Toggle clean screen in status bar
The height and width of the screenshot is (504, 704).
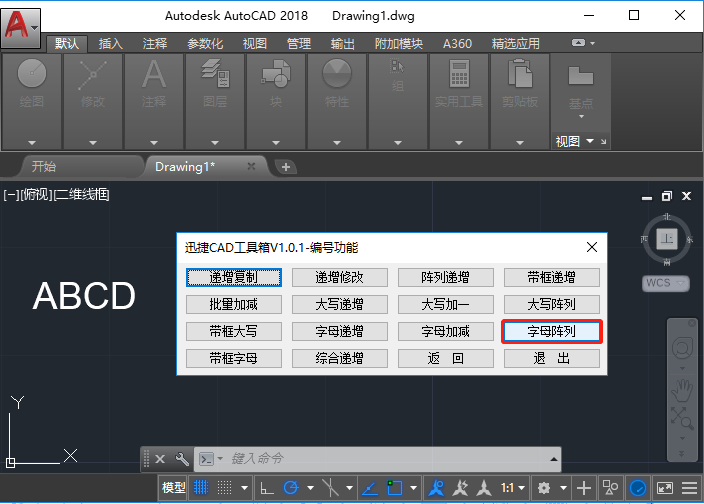tap(665, 488)
